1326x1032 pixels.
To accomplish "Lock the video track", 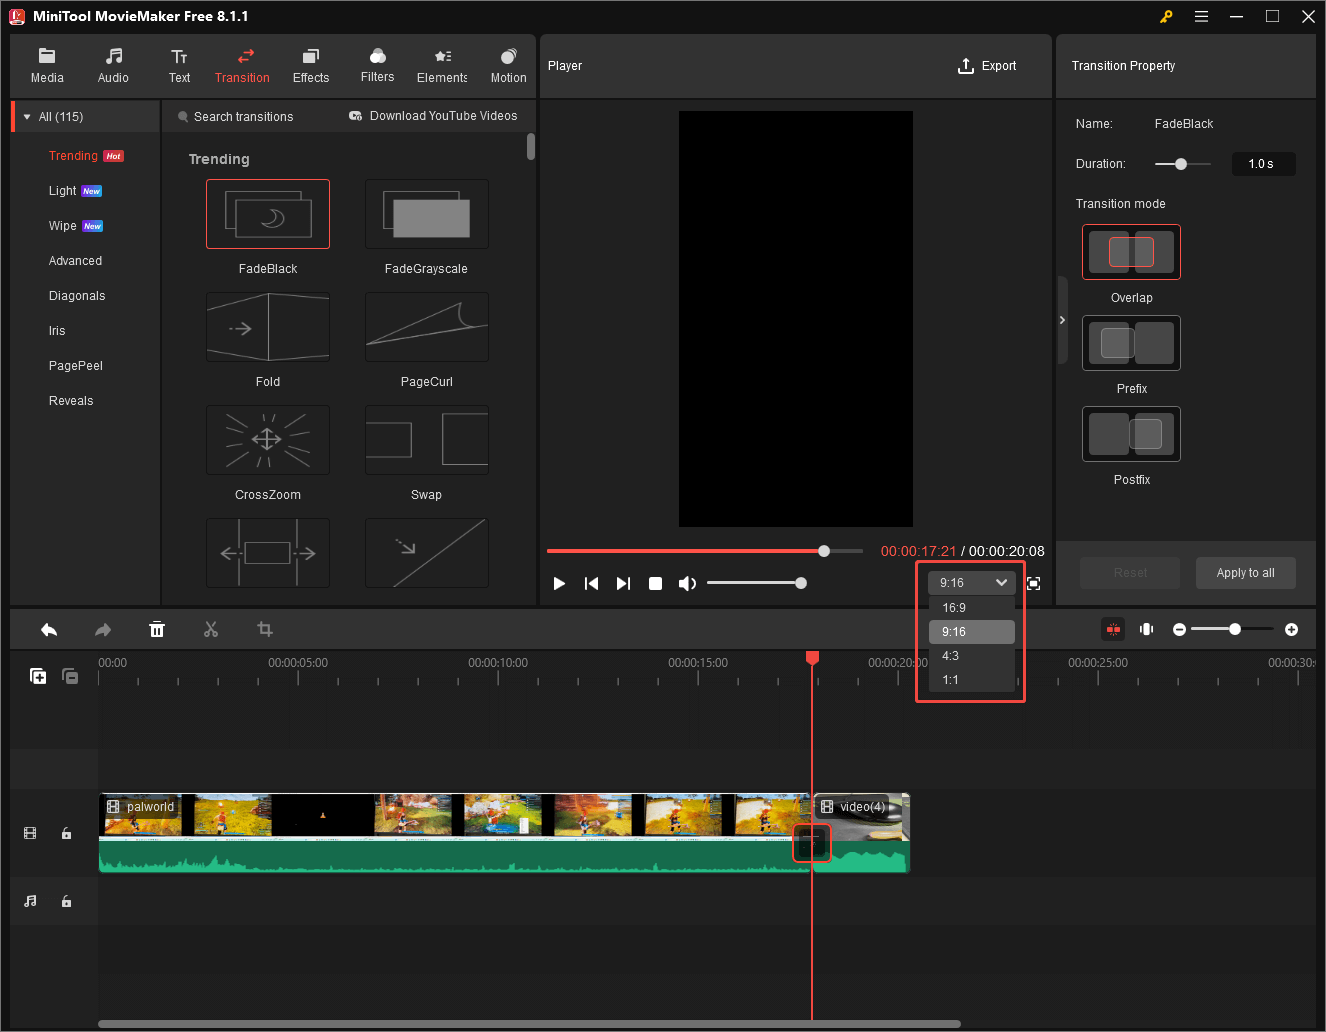I will pyautogui.click(x=66, y=833).
